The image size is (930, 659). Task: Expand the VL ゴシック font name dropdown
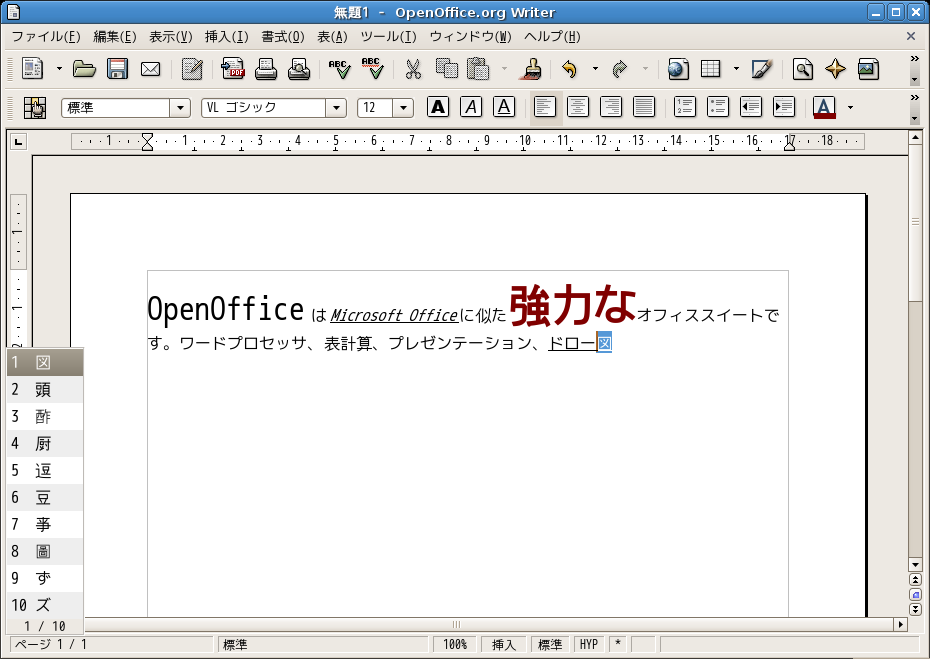[336, 108]
